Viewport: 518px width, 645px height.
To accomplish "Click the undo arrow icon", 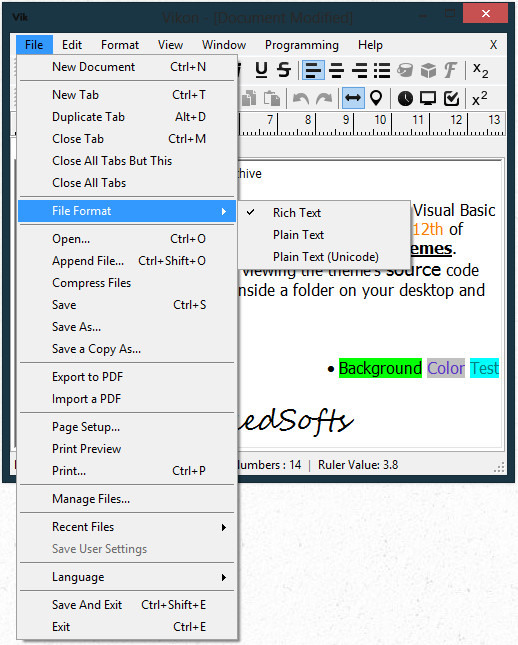I will pyautogui.click(x=301, y=98).
